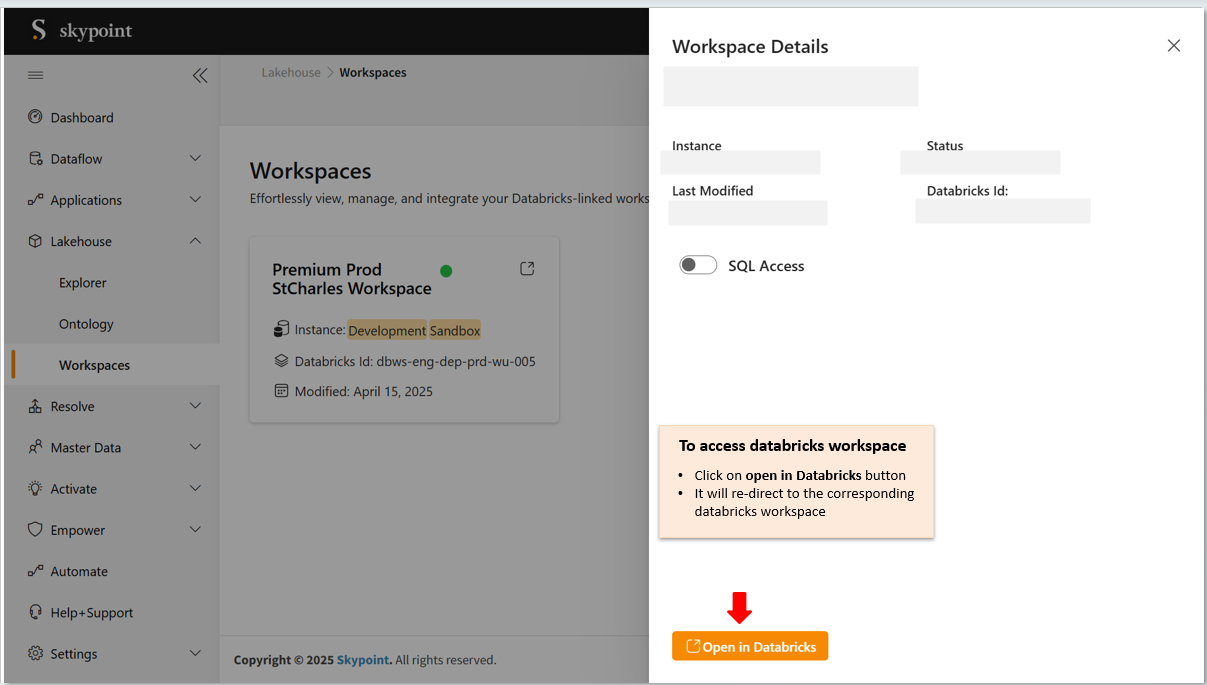
Task: Collapse the Lakehouse section chevron
Action: pyautogui.click(x=195, y=241)
